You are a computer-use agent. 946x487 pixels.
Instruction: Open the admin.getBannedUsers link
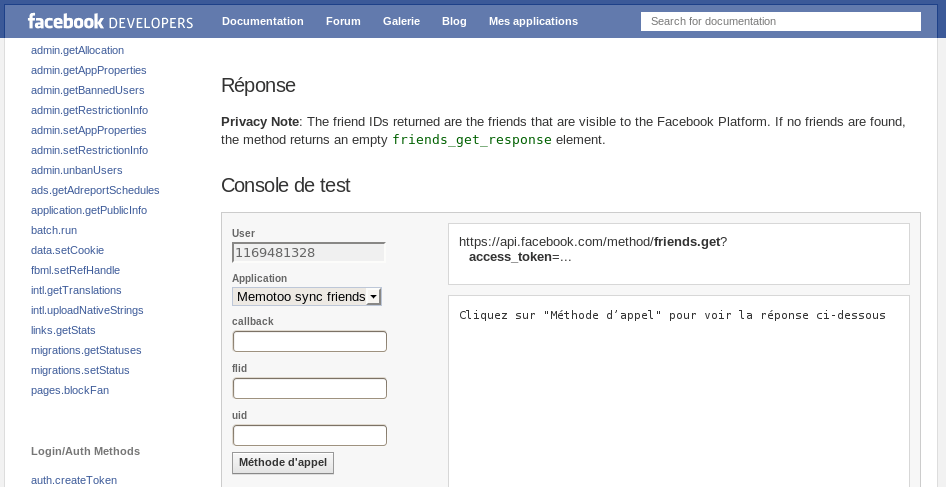point(87,90)
